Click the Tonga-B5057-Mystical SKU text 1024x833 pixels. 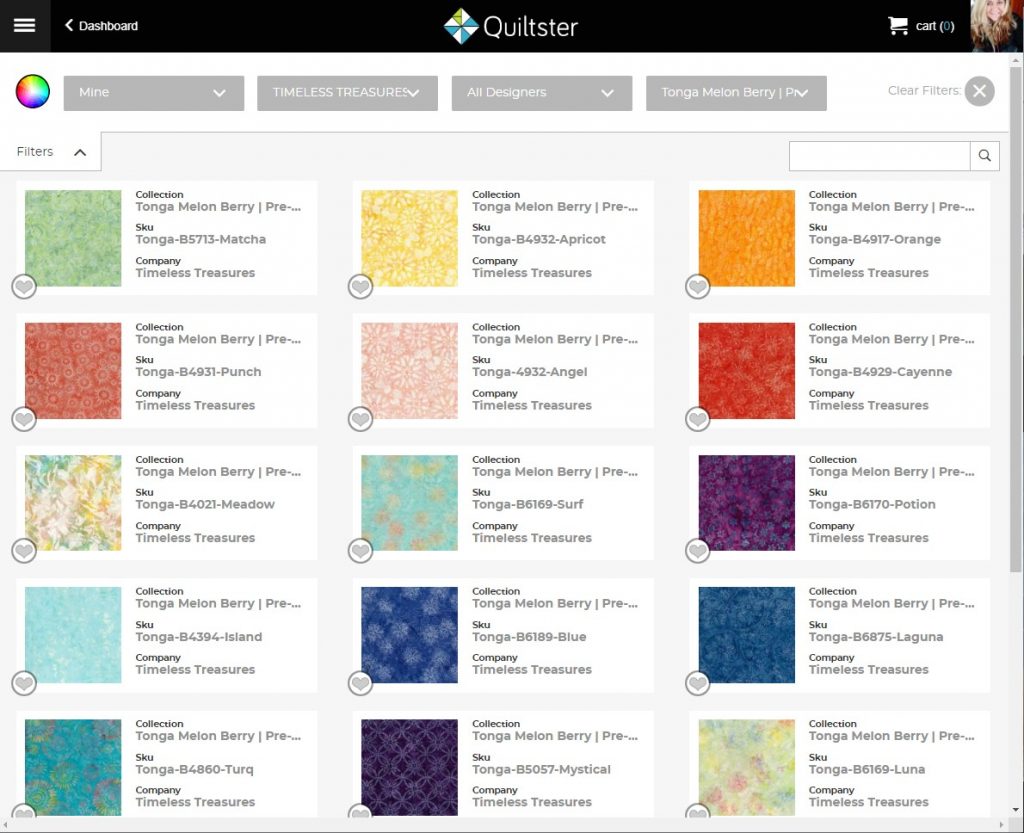pyautogui.click(x=541, y=770)
